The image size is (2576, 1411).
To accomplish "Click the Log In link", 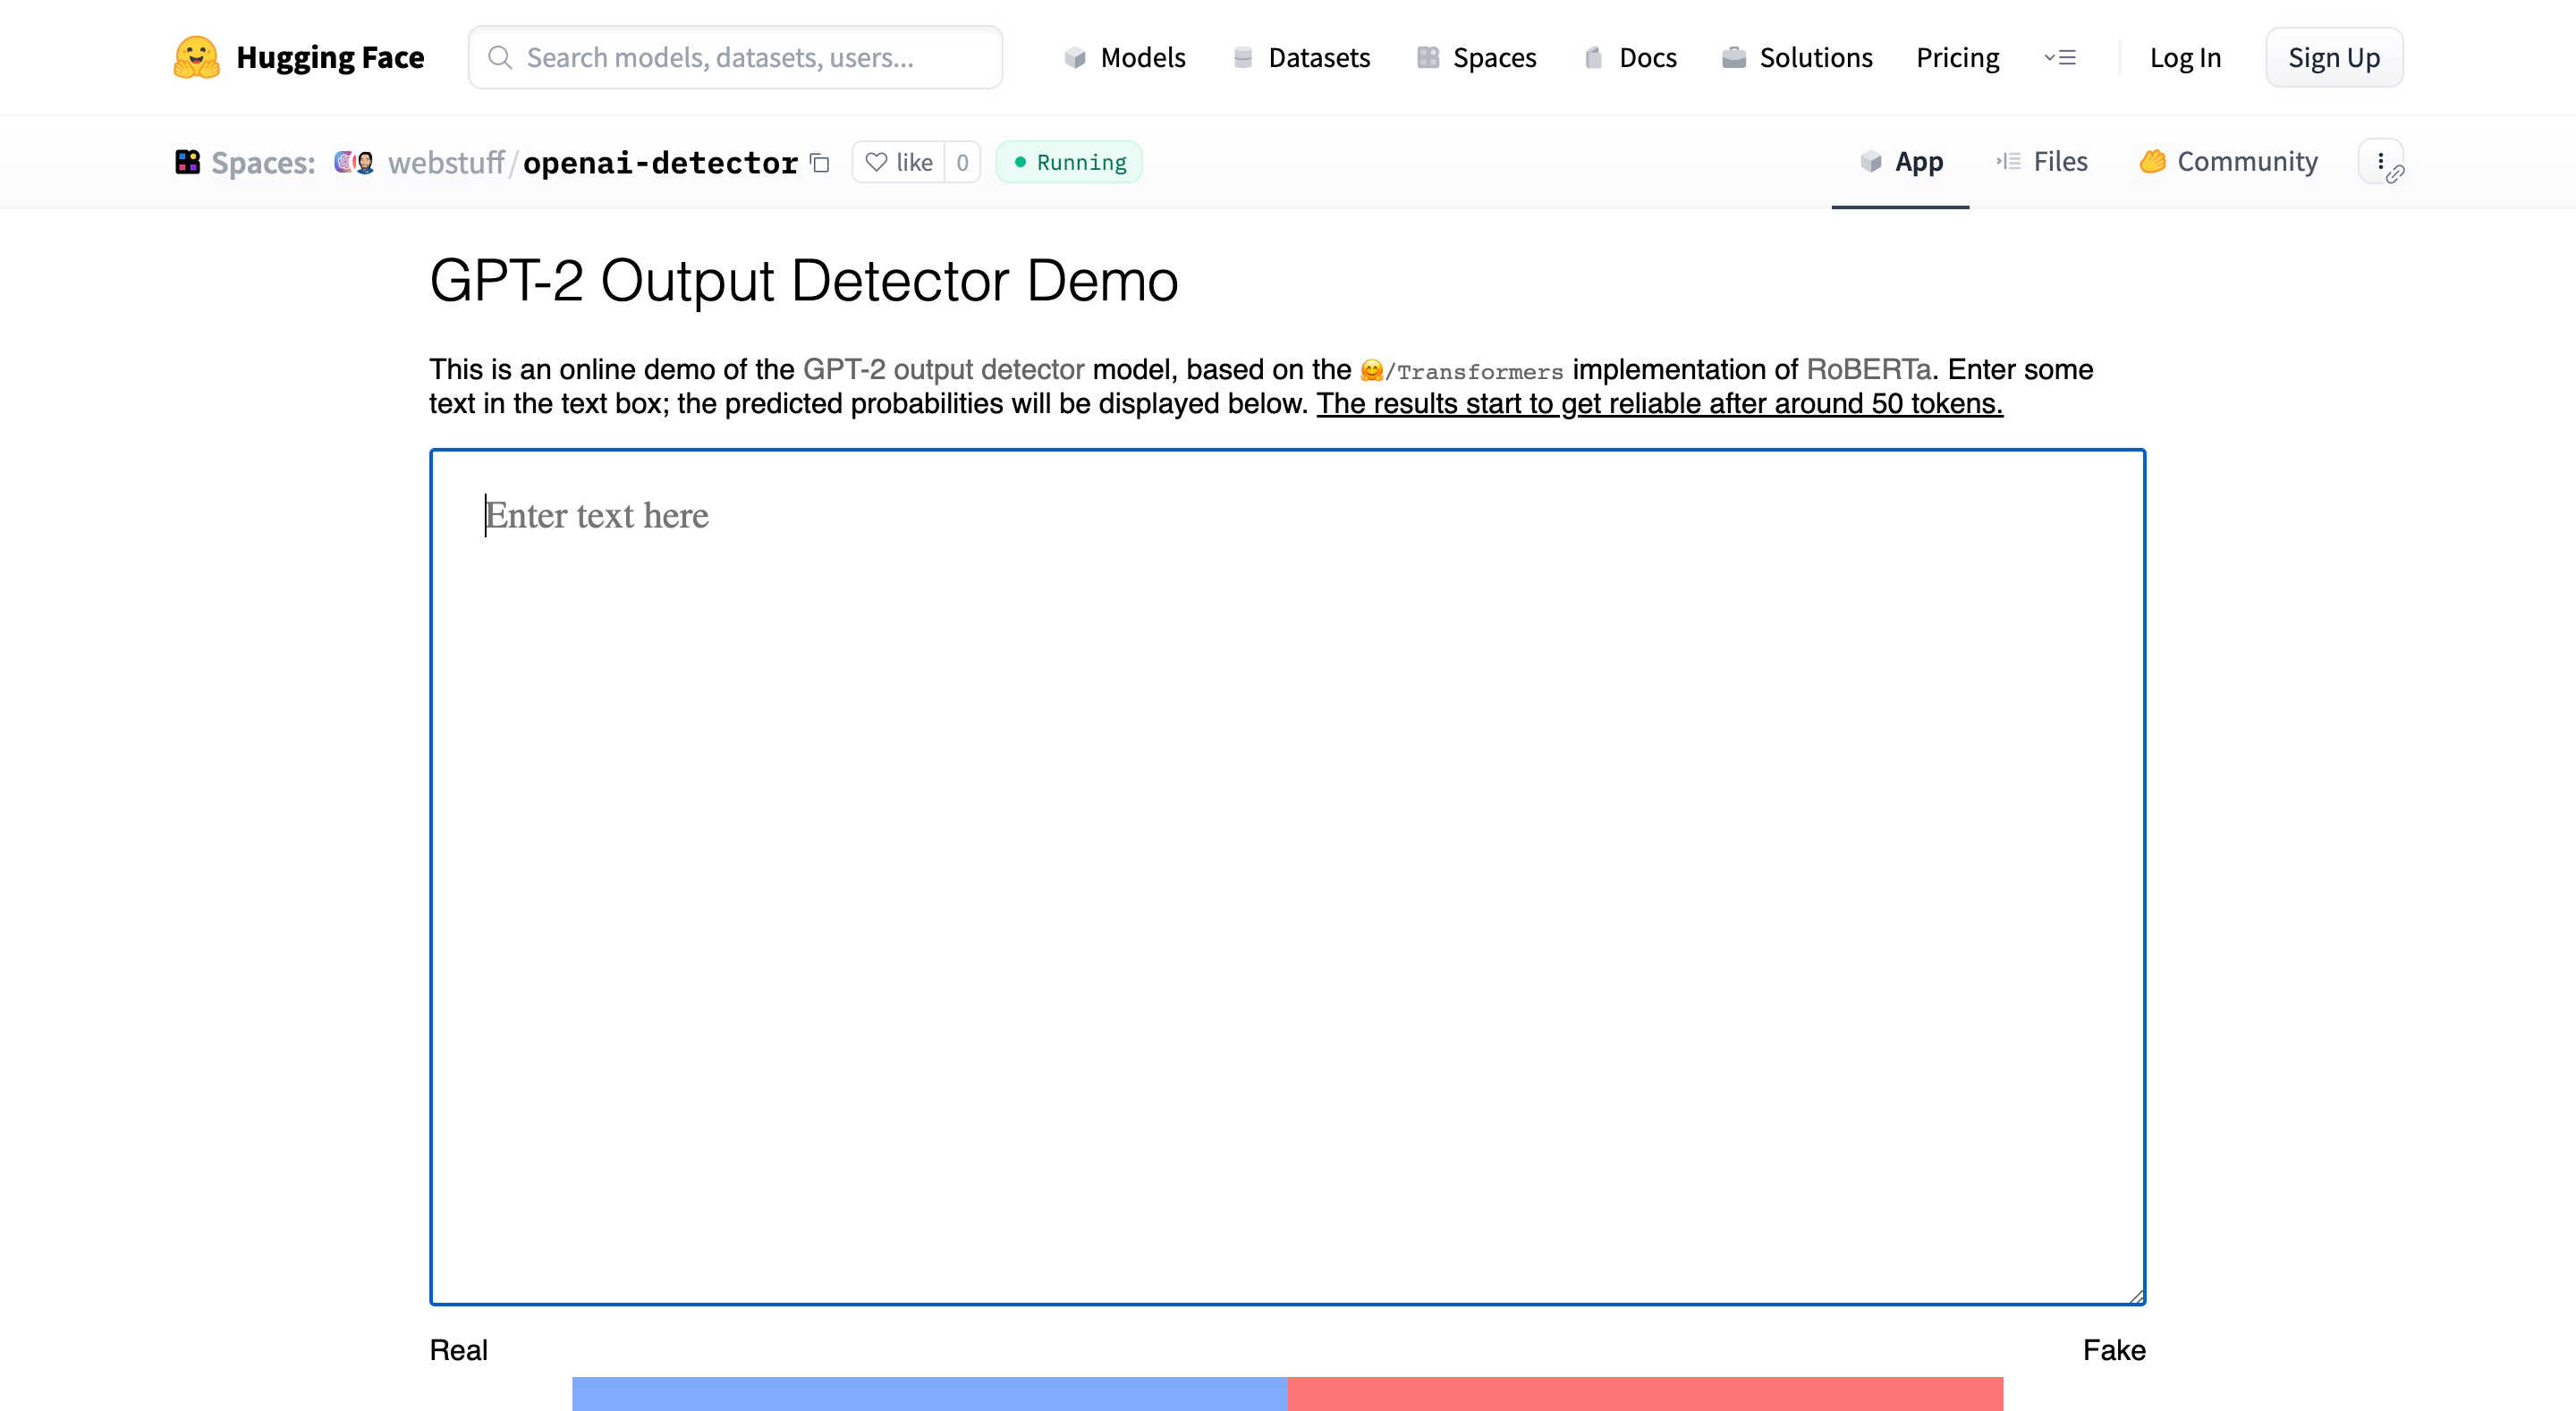I will point(2185,58).
